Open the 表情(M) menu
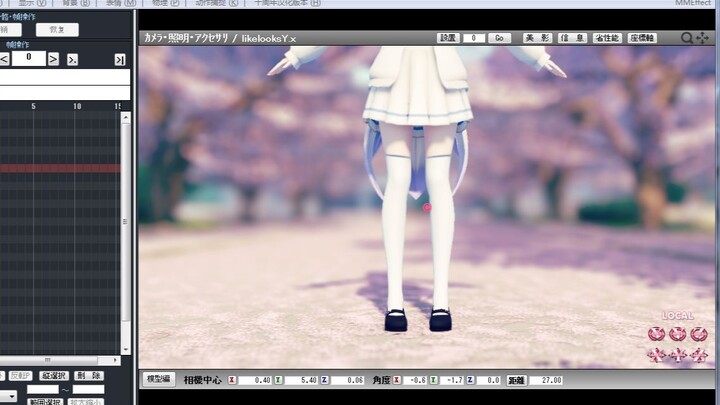The height and width of the screenshot is (405, 720). (121, 3)
